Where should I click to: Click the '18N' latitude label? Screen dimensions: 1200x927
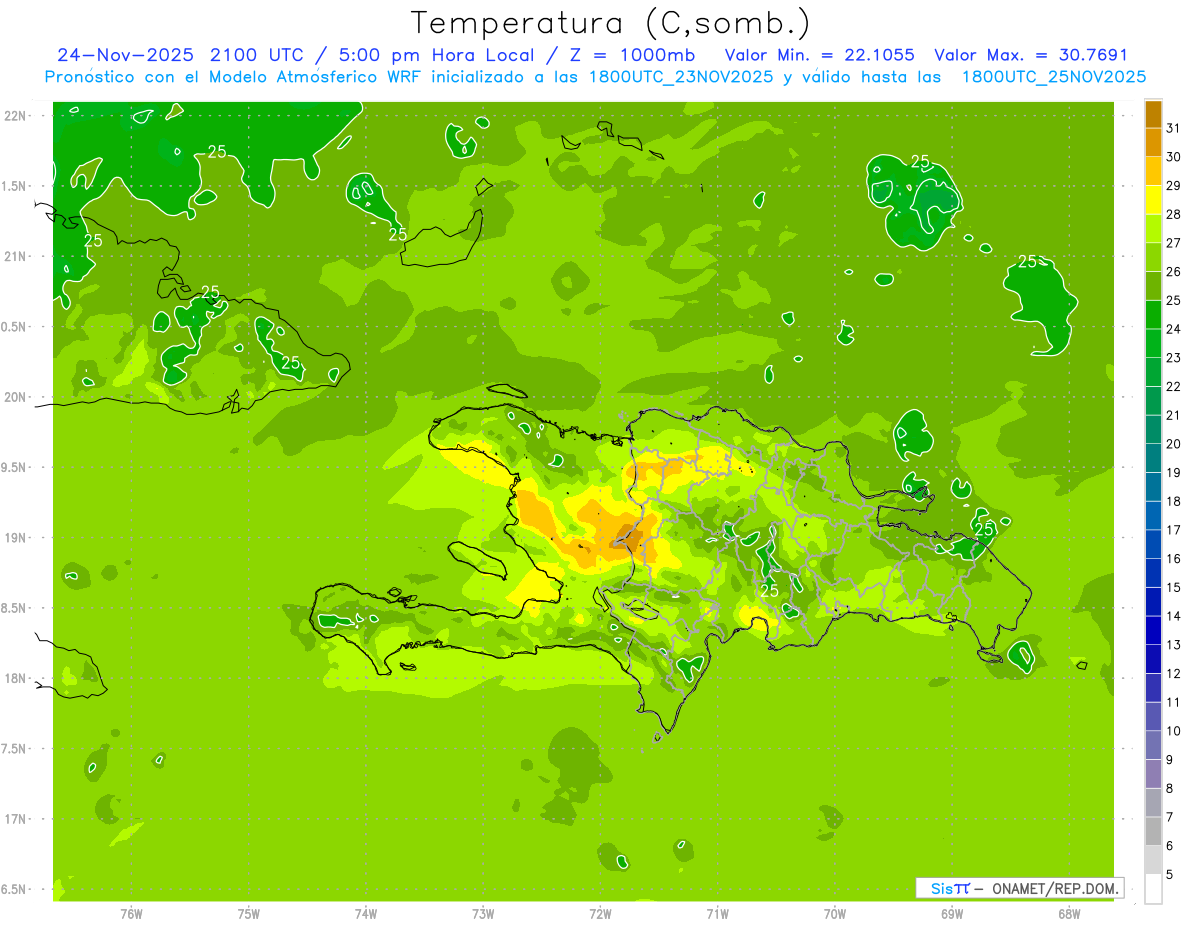coord(16,678)
